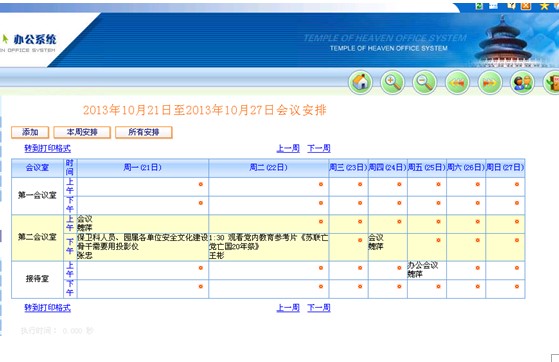
Task: Go to top 下一周 link
Action: tap(319, 148)
